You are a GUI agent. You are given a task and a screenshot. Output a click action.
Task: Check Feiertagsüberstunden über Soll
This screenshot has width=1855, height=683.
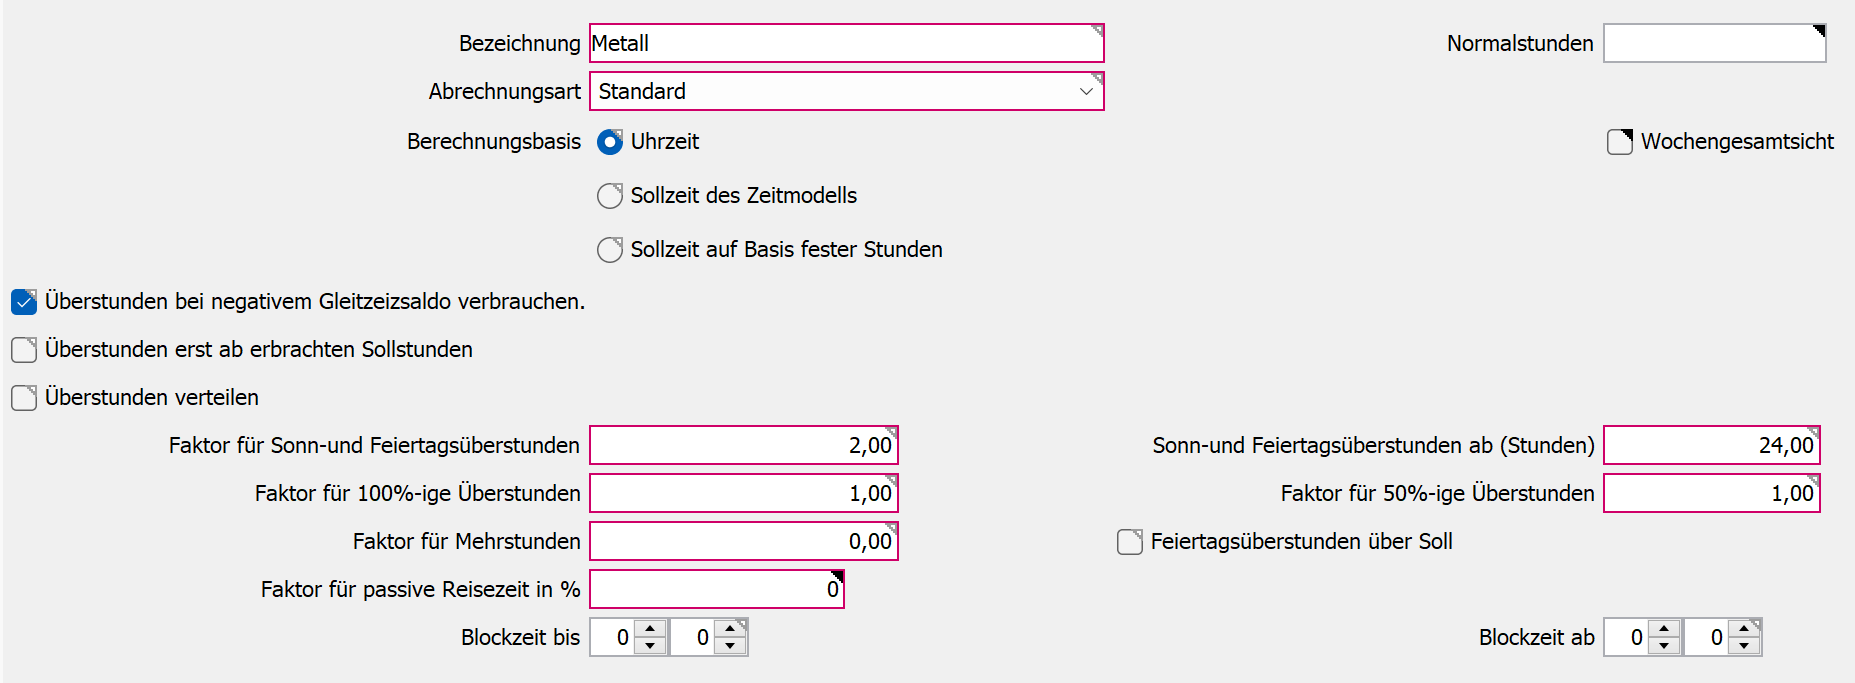click(1130, 542)
